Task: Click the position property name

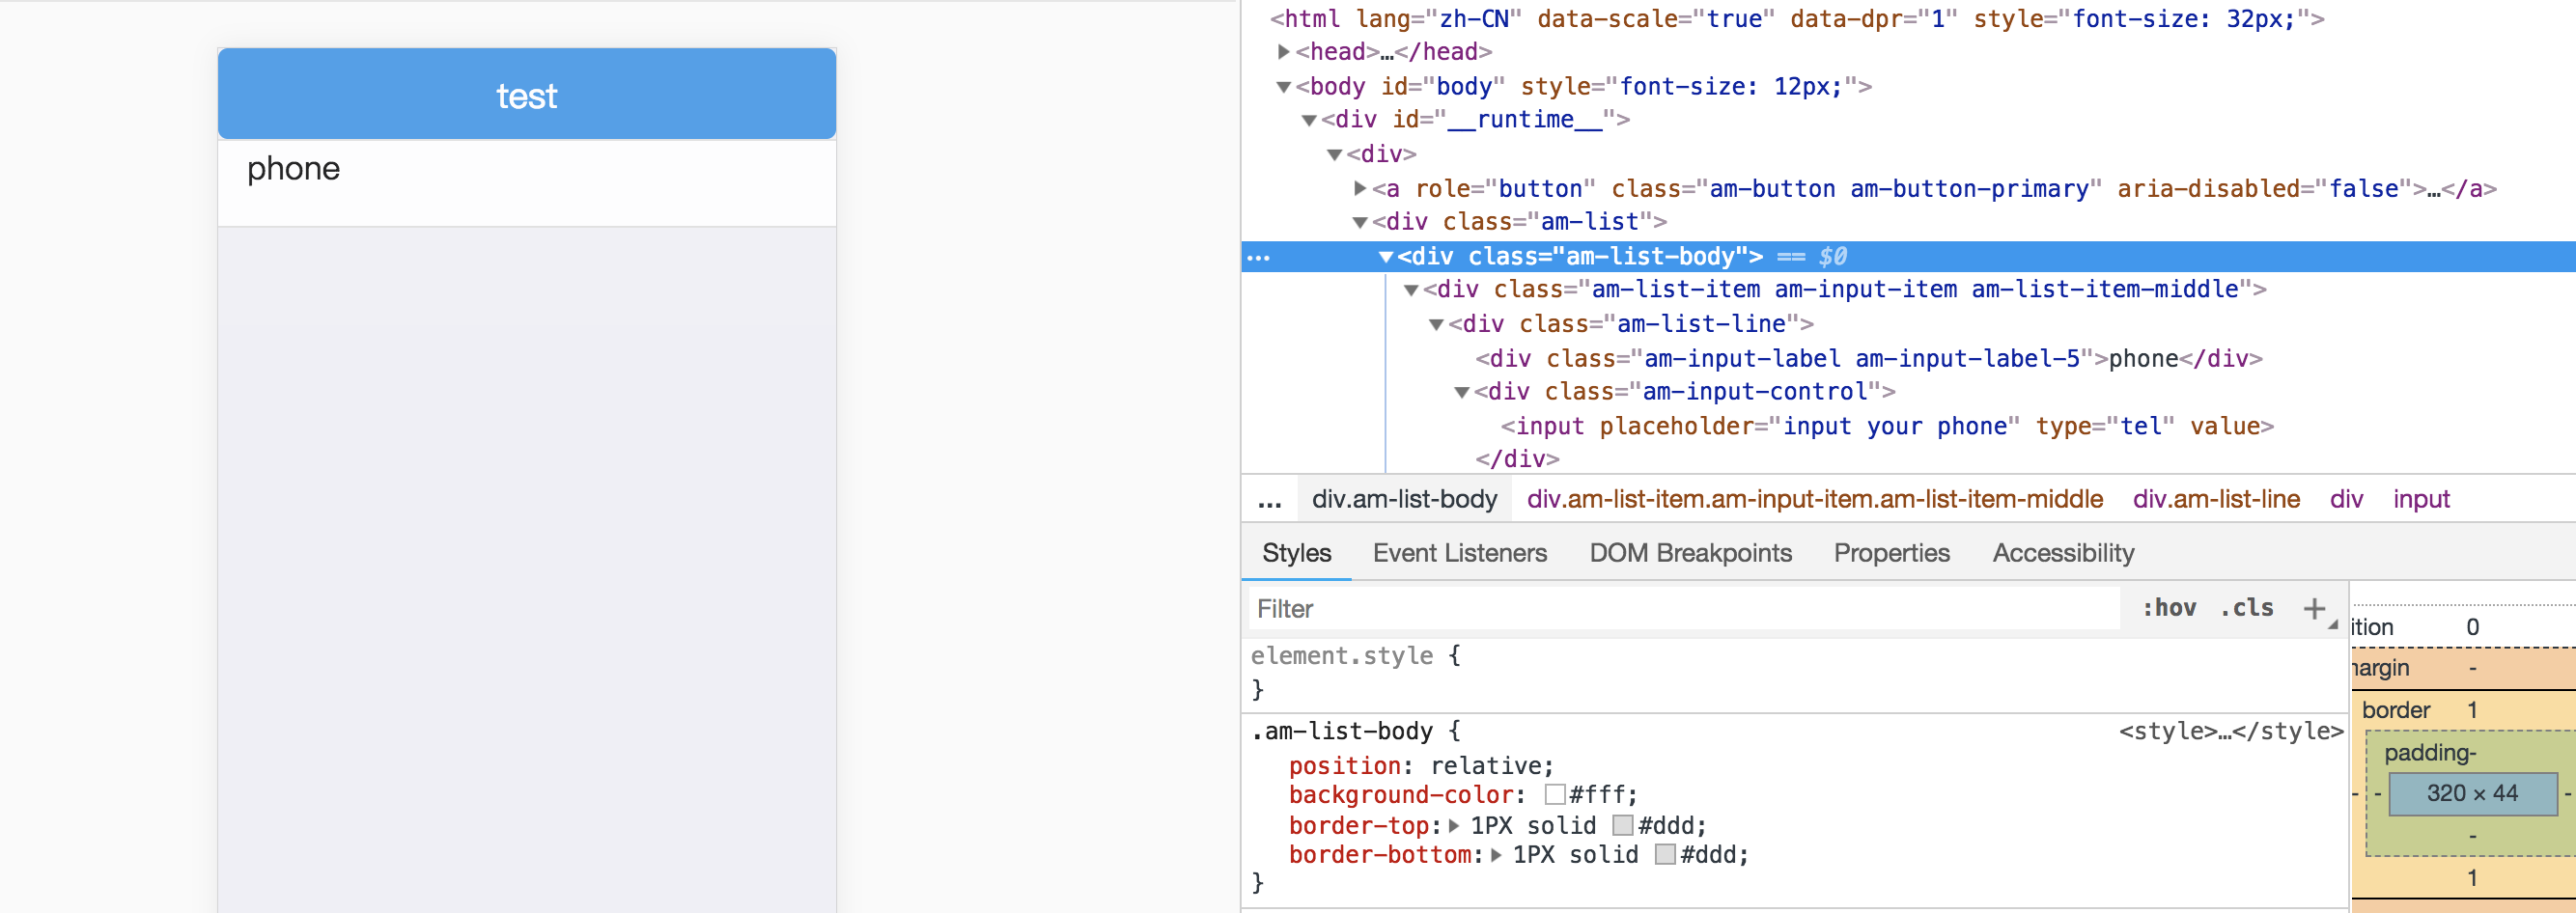Action: pyautogui.click(x=1344, y=766)
